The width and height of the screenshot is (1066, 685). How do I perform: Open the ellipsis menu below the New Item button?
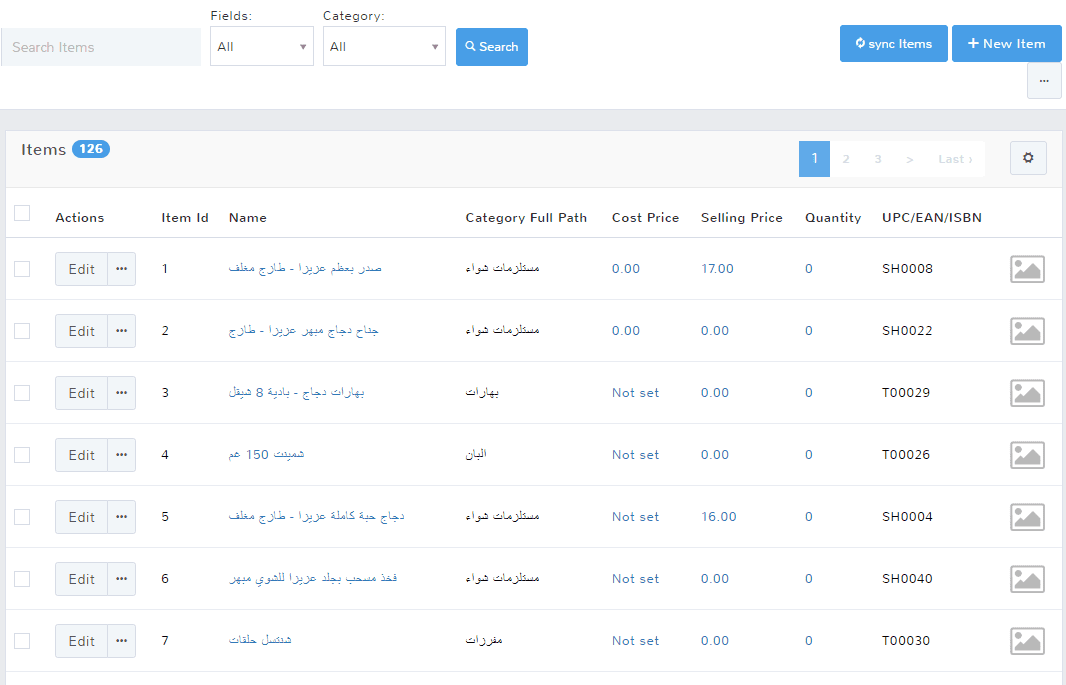click(1044, 81)
